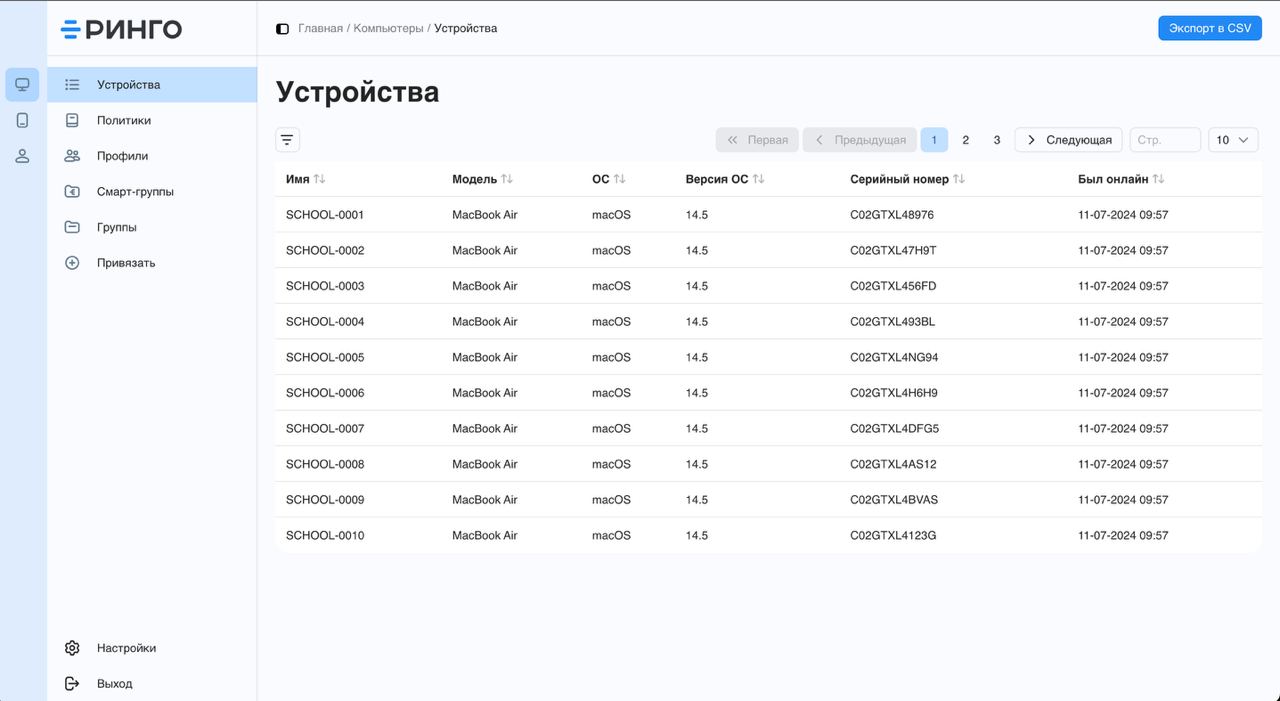The height and width of the screenshot is (701, 1280).
Task: Open the users section via person icon in rail
Action: 21,155
